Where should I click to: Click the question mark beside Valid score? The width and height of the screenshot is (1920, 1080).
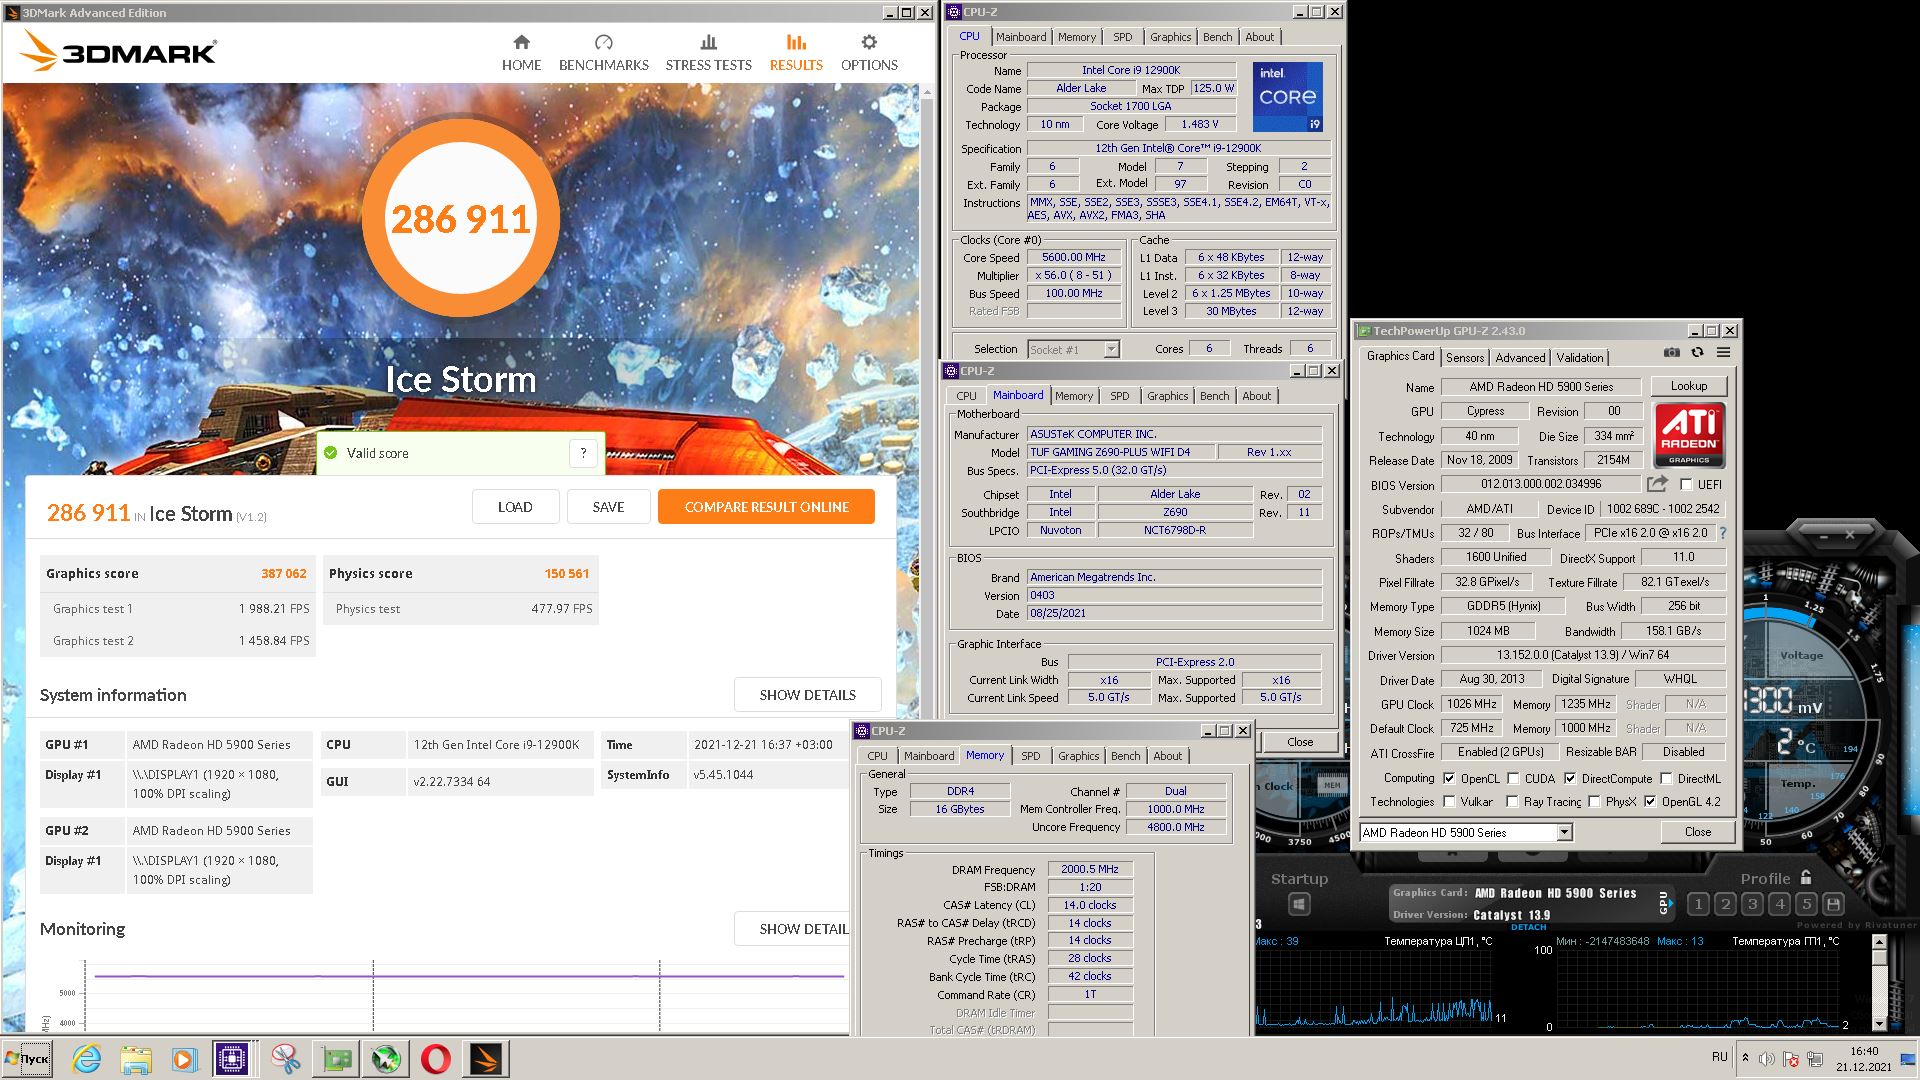[583, 453]
